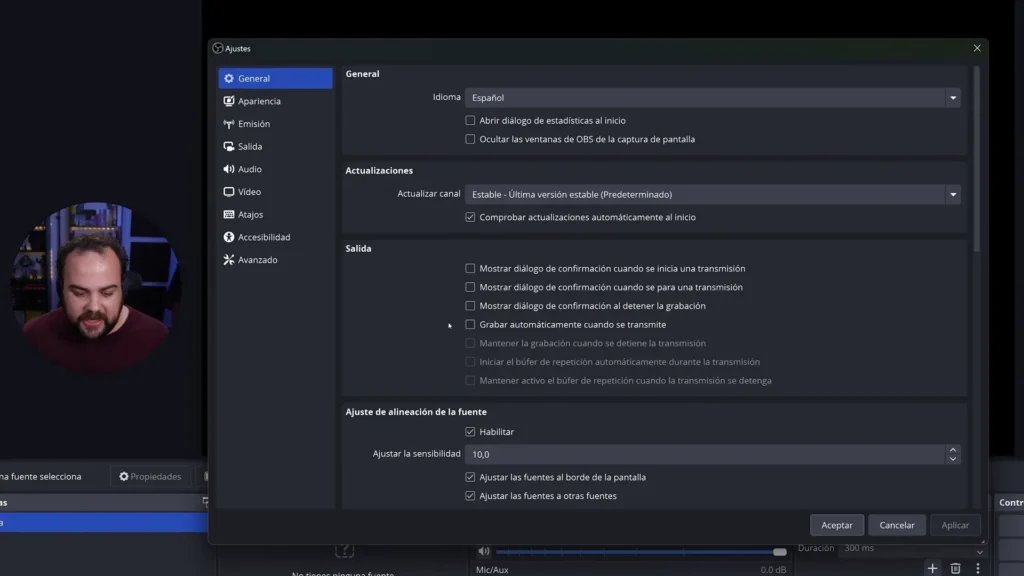The image size is (1024, 576).
Task: Uncheck Ajustar las fuentes a otras fuentes
Action: point(470,495)
